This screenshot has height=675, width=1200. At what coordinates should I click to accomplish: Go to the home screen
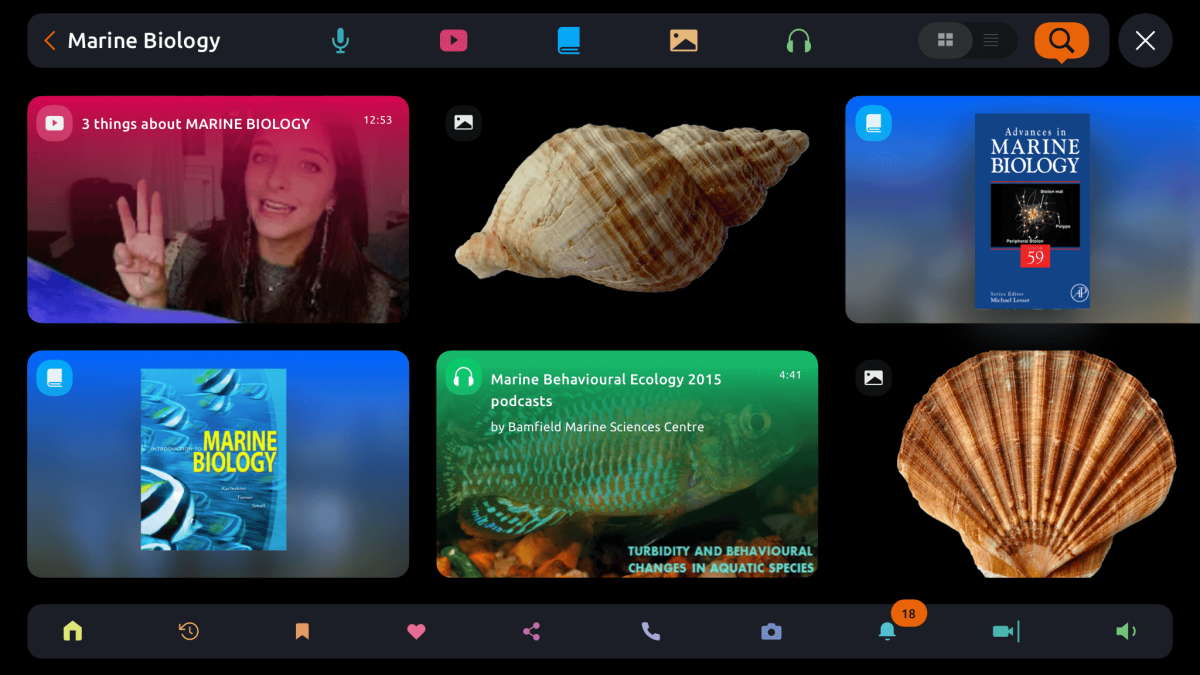(x=71, y=631)
